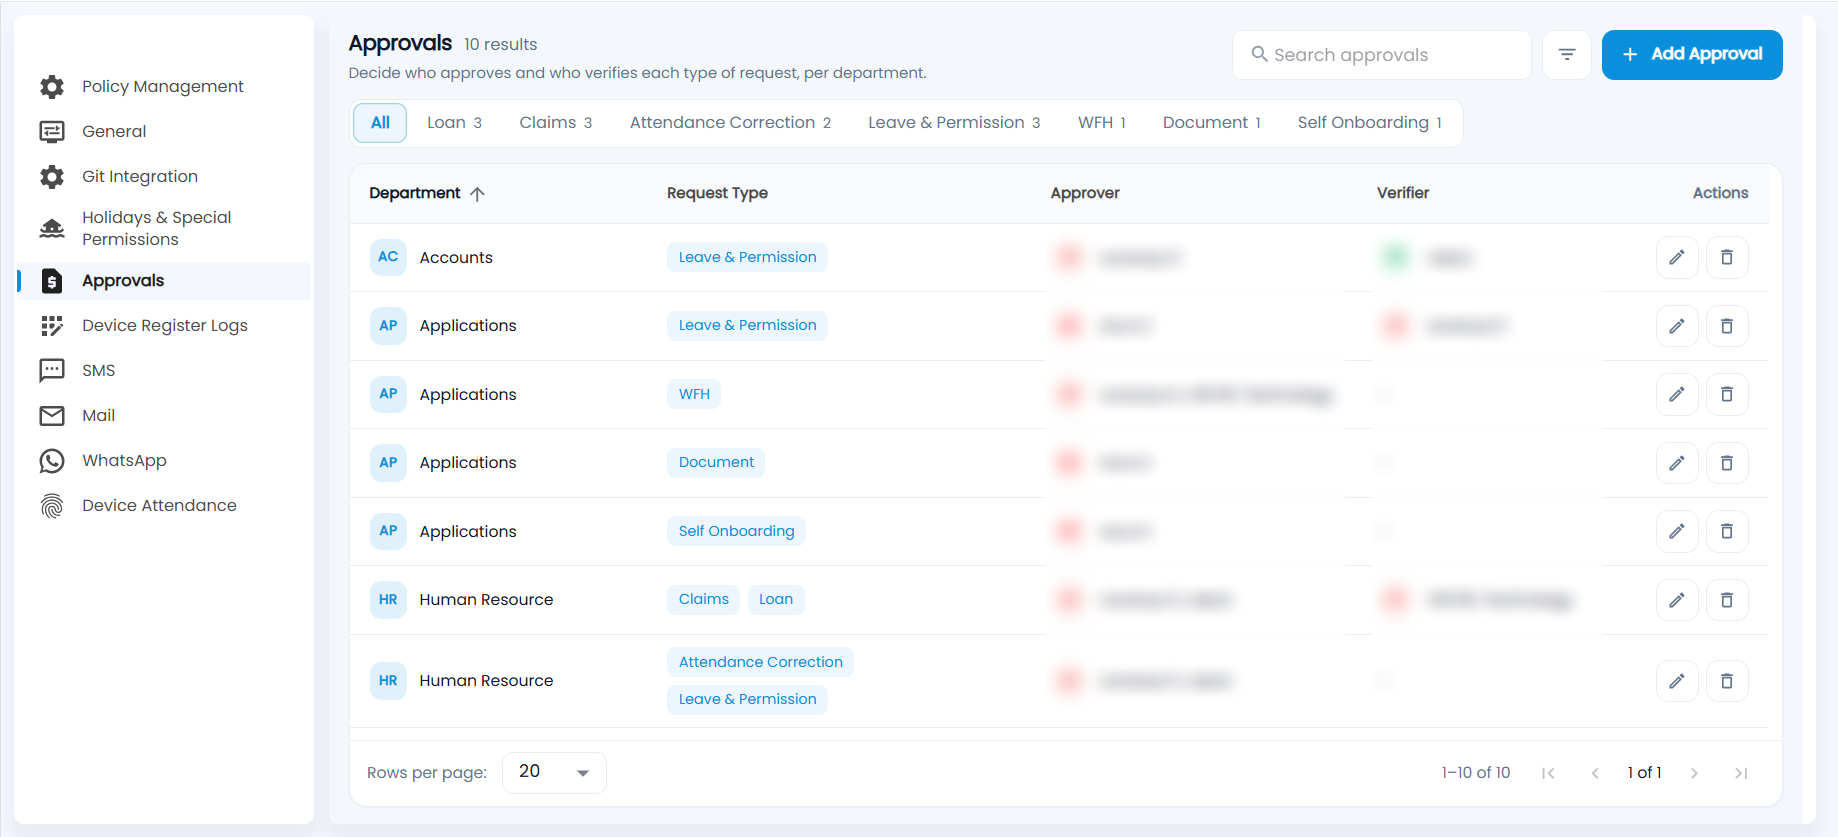
Task: Open Device Register Logs
Action: pyautogui.click(x=164, y=325)
